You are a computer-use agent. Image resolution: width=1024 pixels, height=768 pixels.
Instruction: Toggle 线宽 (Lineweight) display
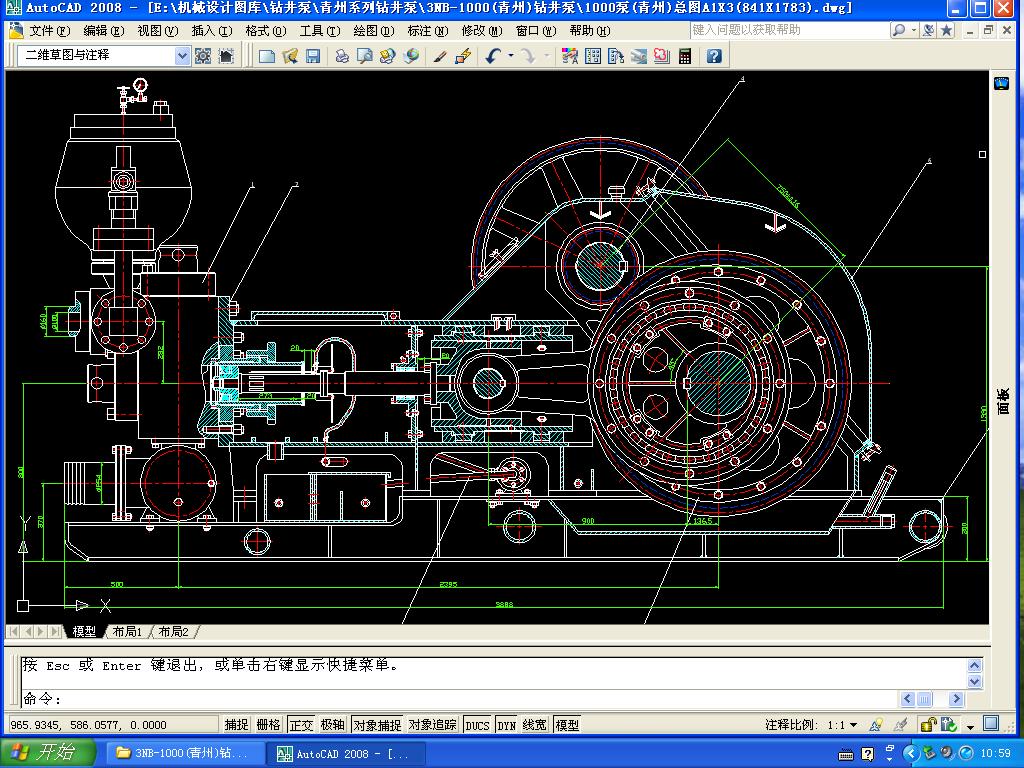535,725
